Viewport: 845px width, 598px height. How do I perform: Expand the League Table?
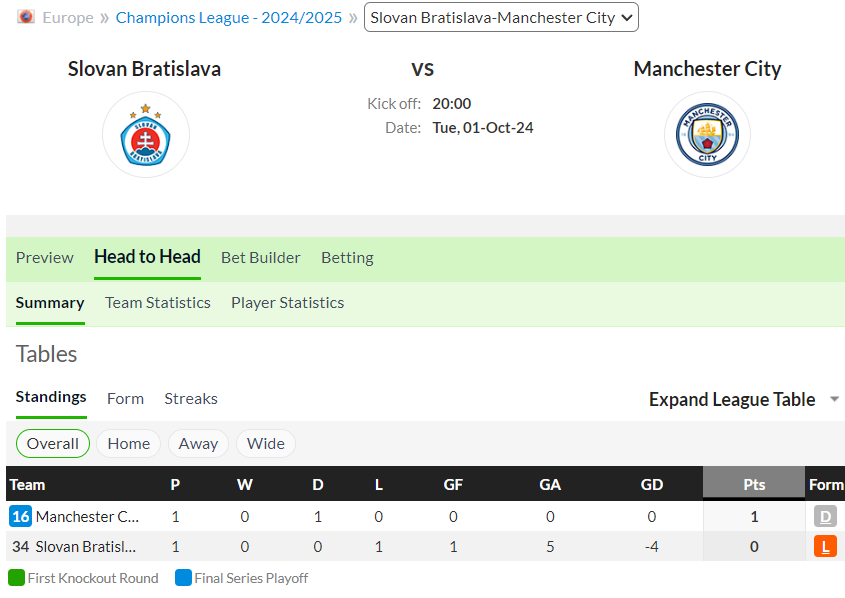tap(732, 399)
